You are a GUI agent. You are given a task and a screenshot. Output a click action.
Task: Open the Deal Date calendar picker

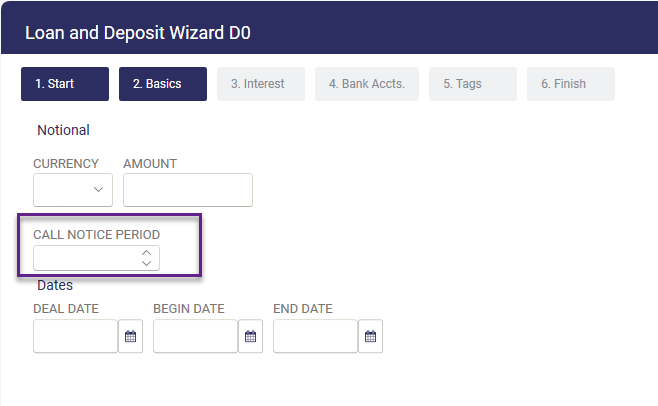(x=131, y=336)
